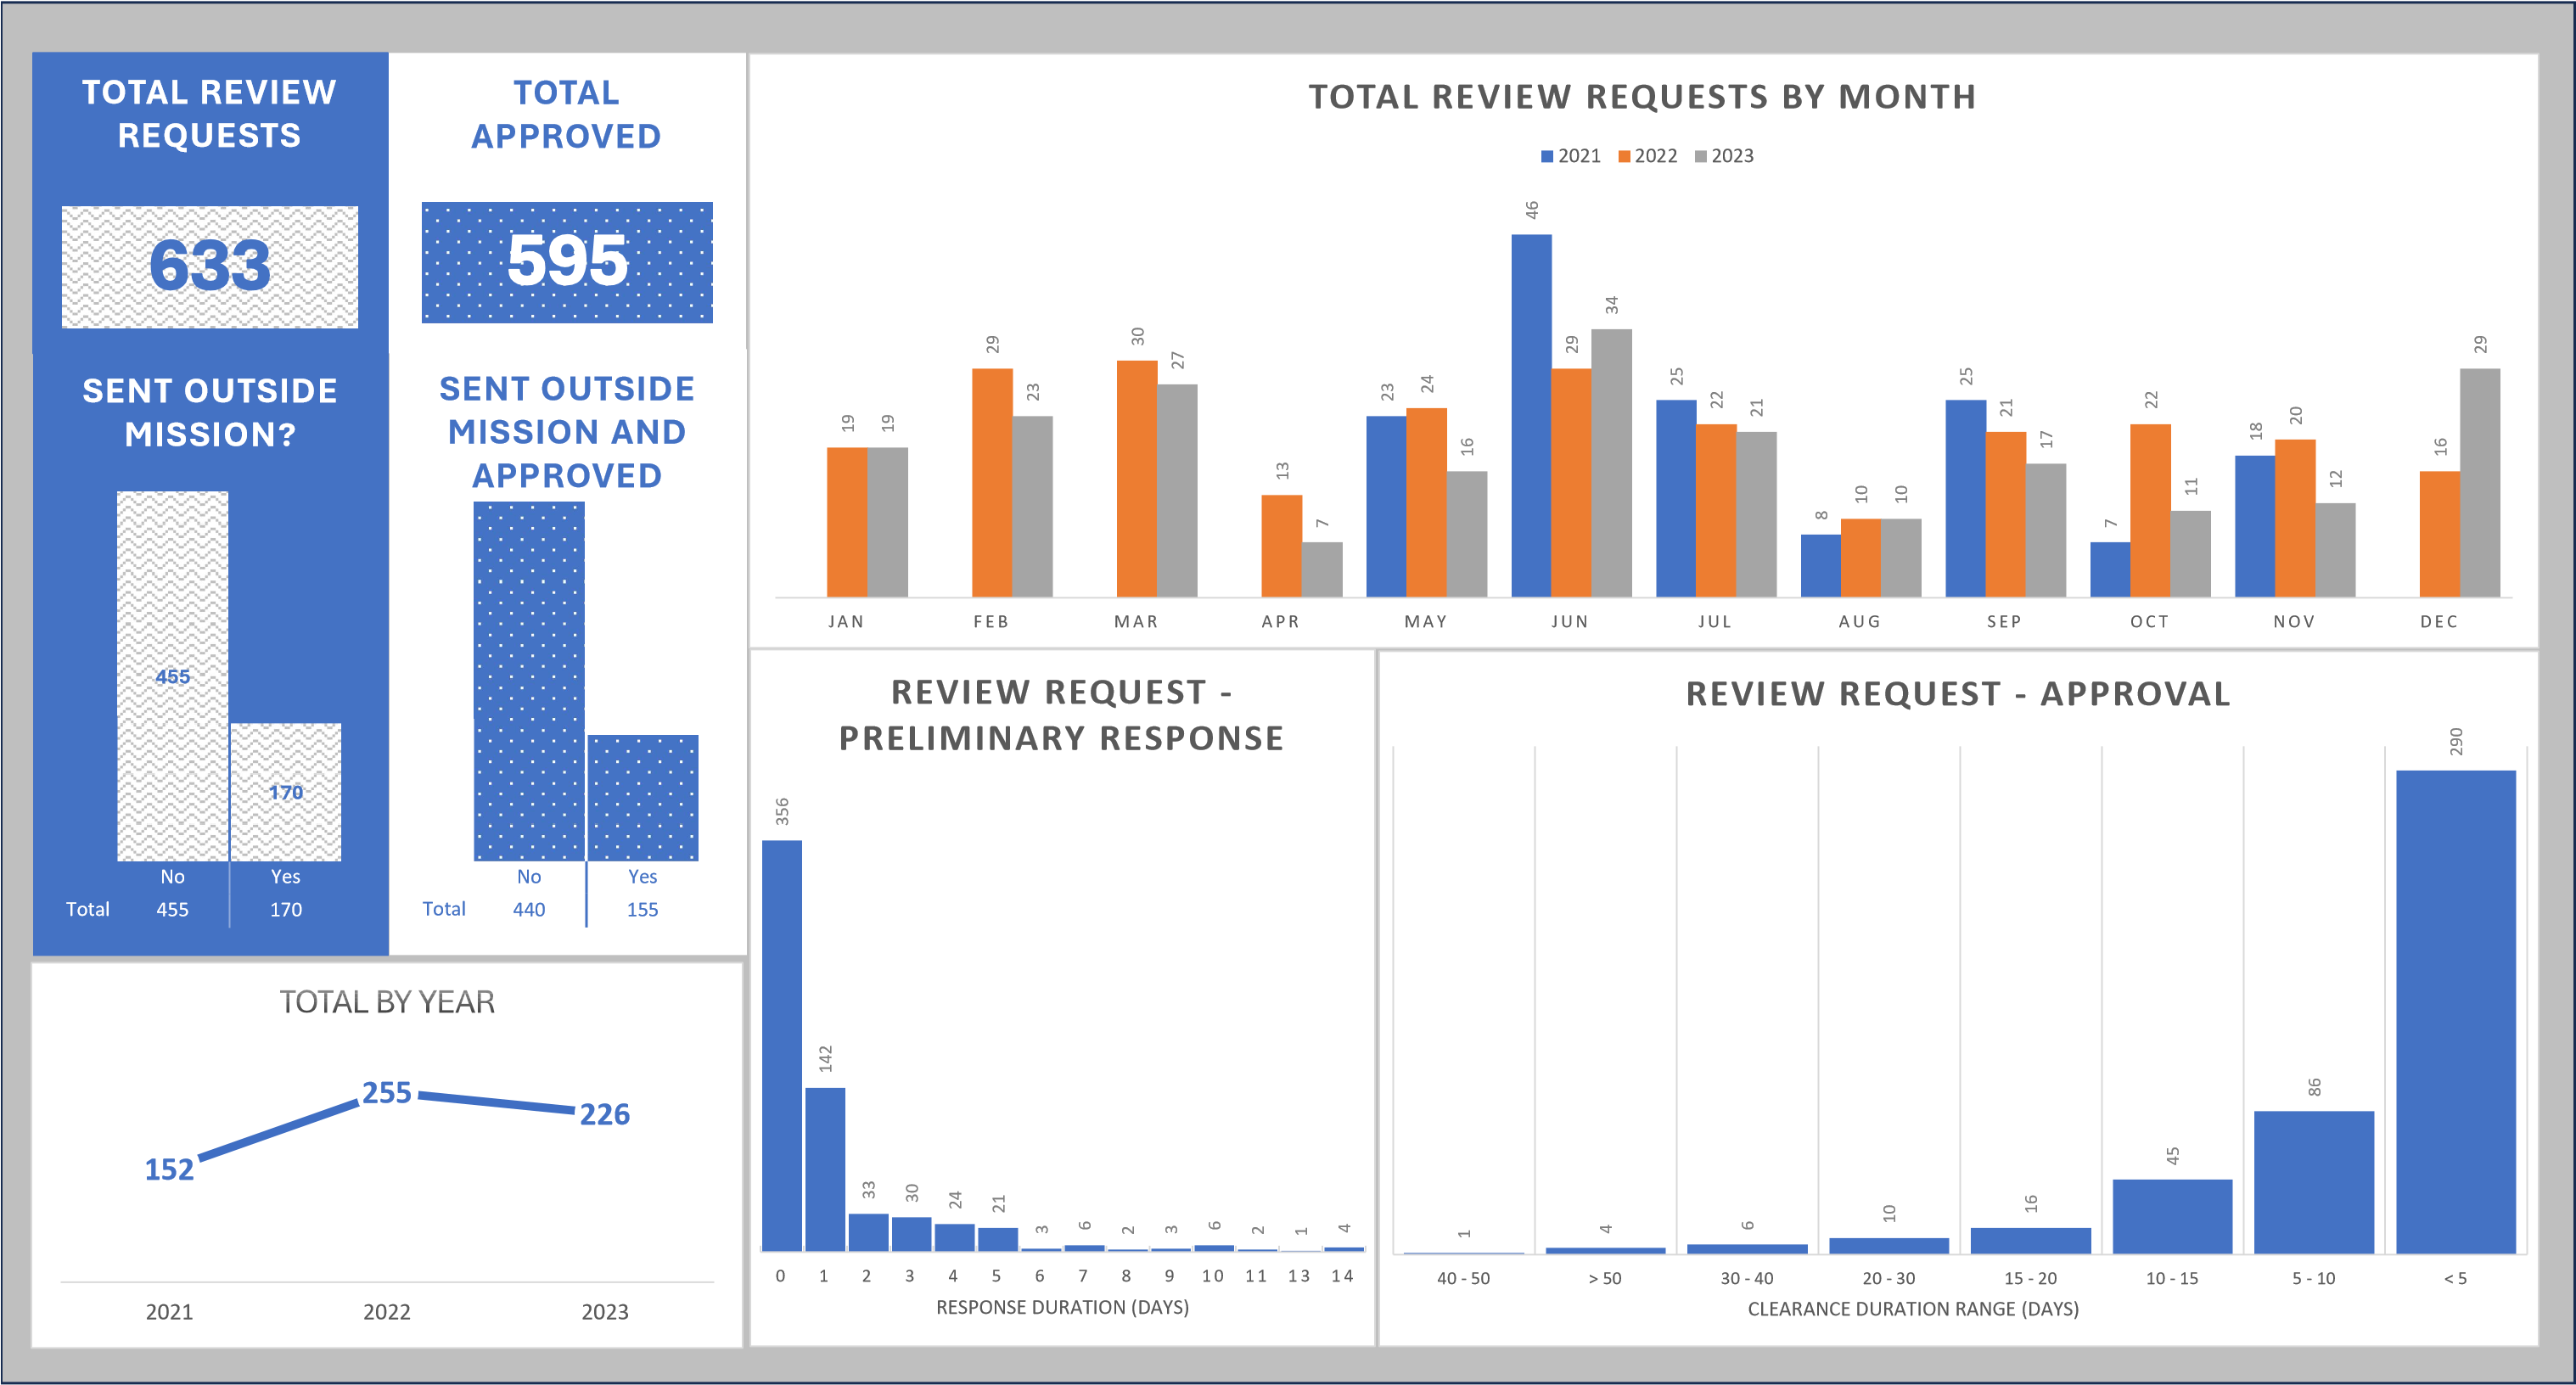Click the > 50 clearance range label

point(1605,1278)
